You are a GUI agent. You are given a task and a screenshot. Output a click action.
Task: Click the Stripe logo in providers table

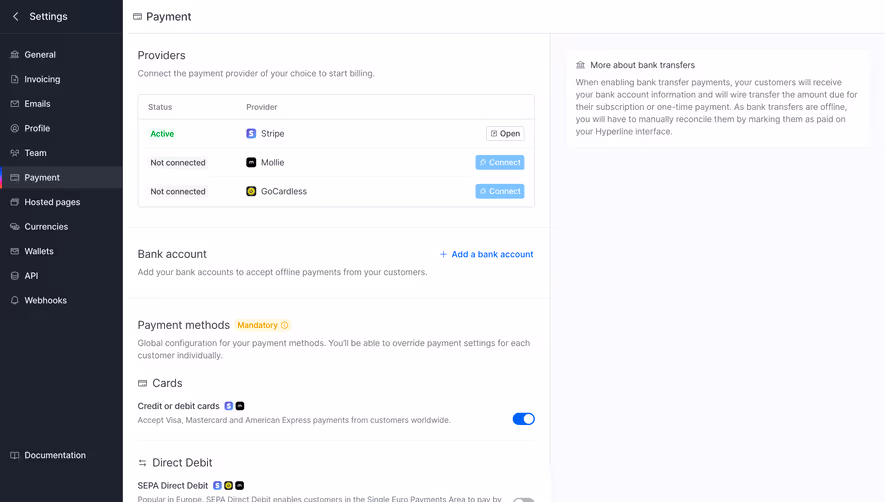tap(251, 133)
